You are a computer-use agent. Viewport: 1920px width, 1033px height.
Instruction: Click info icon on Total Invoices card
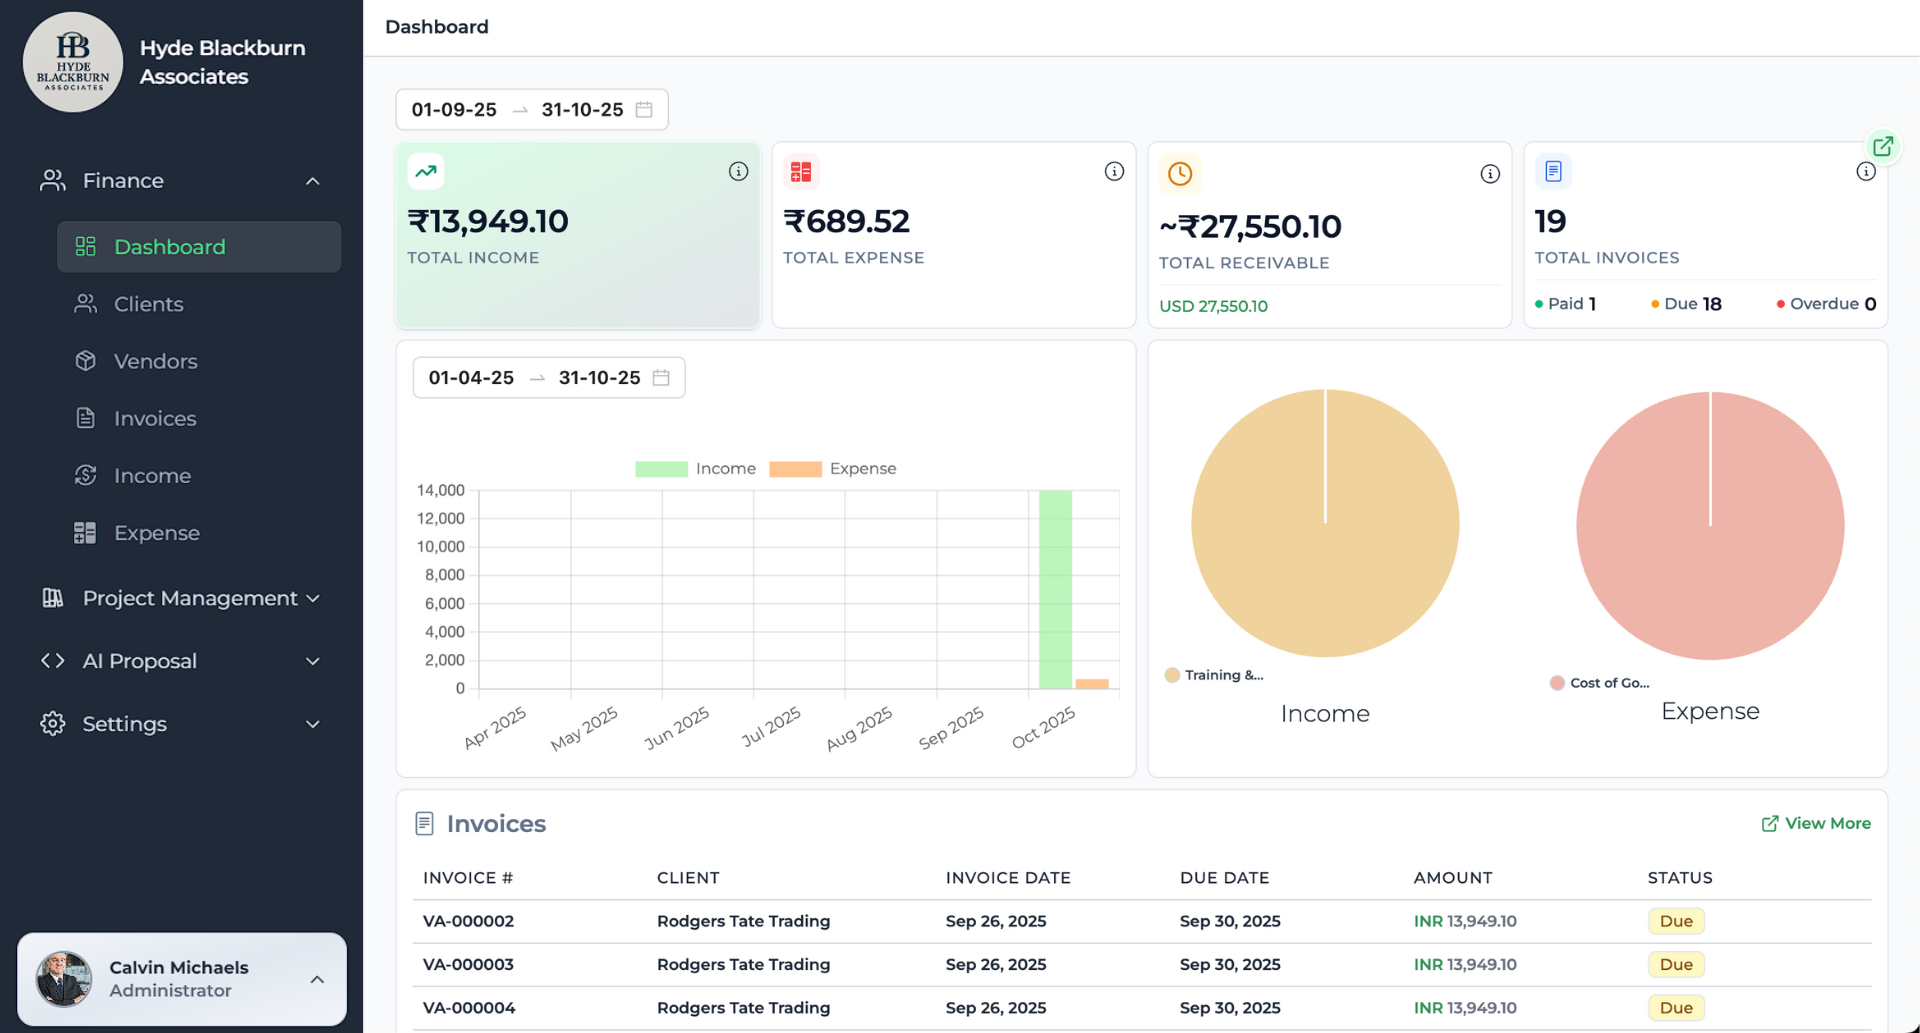tap(1865, 172)
